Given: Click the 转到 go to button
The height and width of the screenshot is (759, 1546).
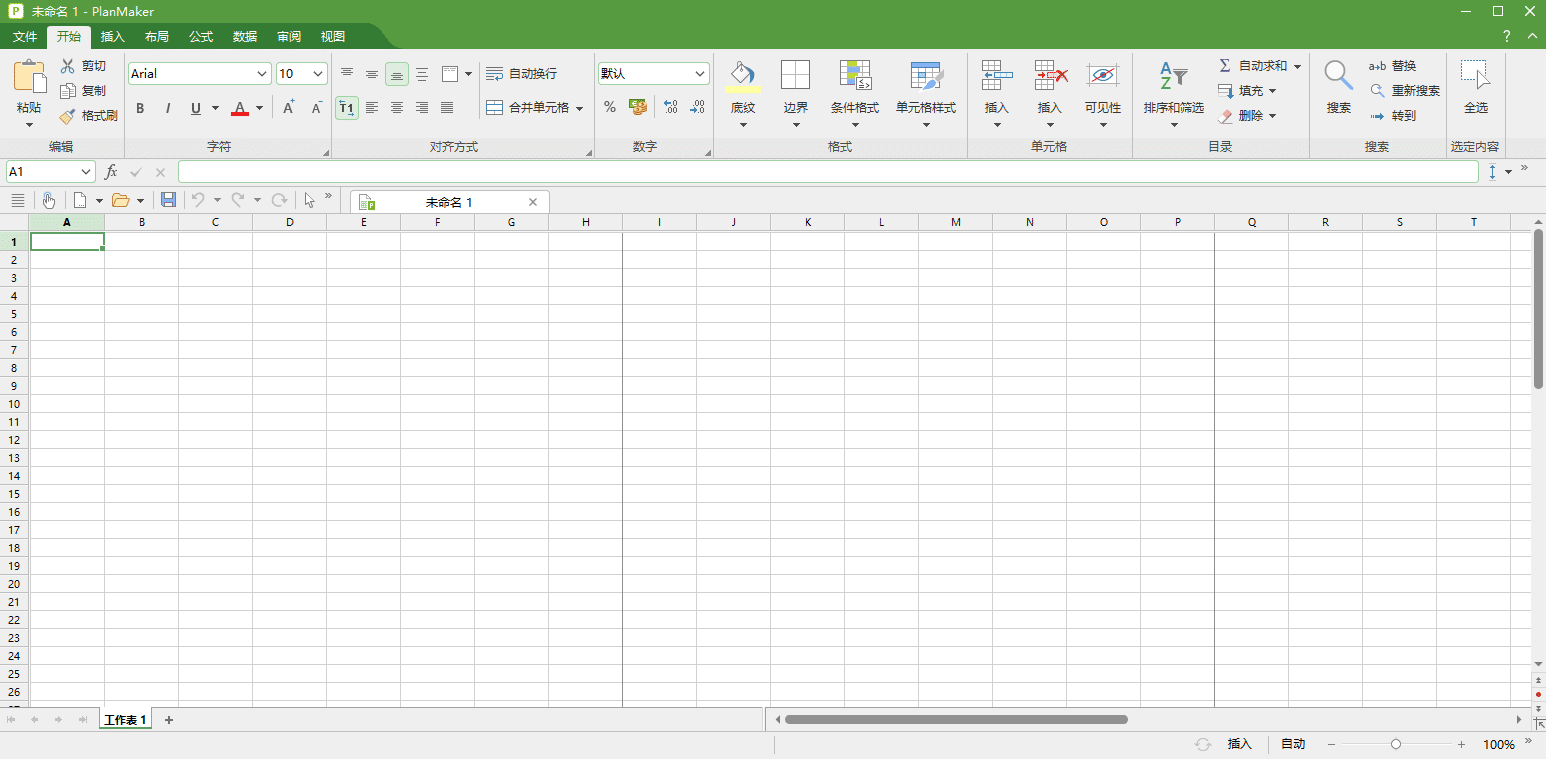Looking at the screenshot, I should coord(1392,116).
